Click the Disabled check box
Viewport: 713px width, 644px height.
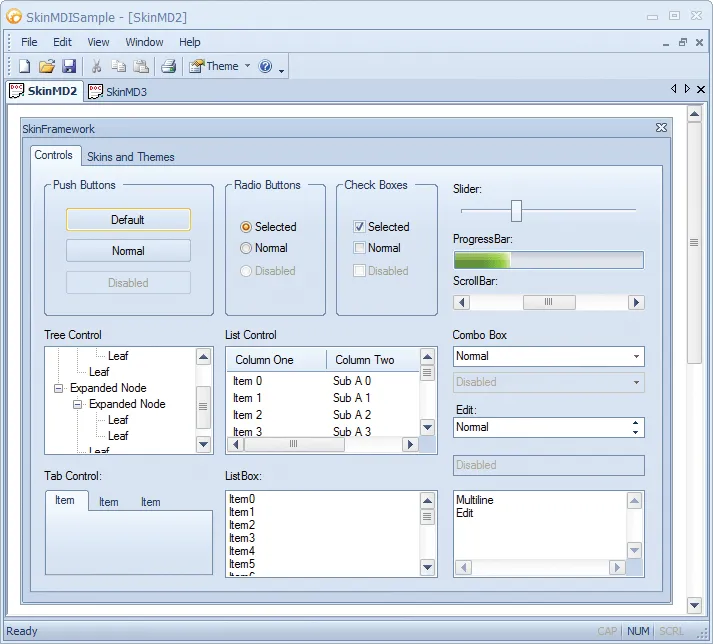click(359, 271)
